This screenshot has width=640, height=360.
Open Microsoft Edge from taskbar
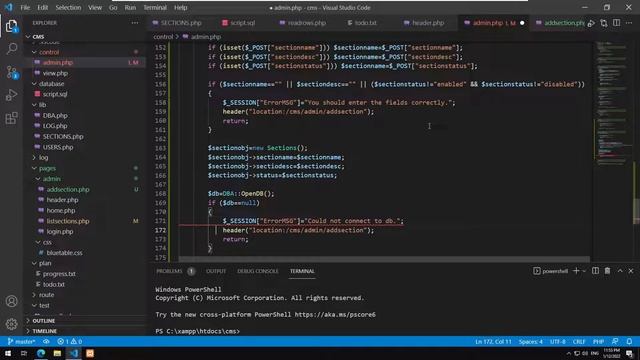point(41,353)
